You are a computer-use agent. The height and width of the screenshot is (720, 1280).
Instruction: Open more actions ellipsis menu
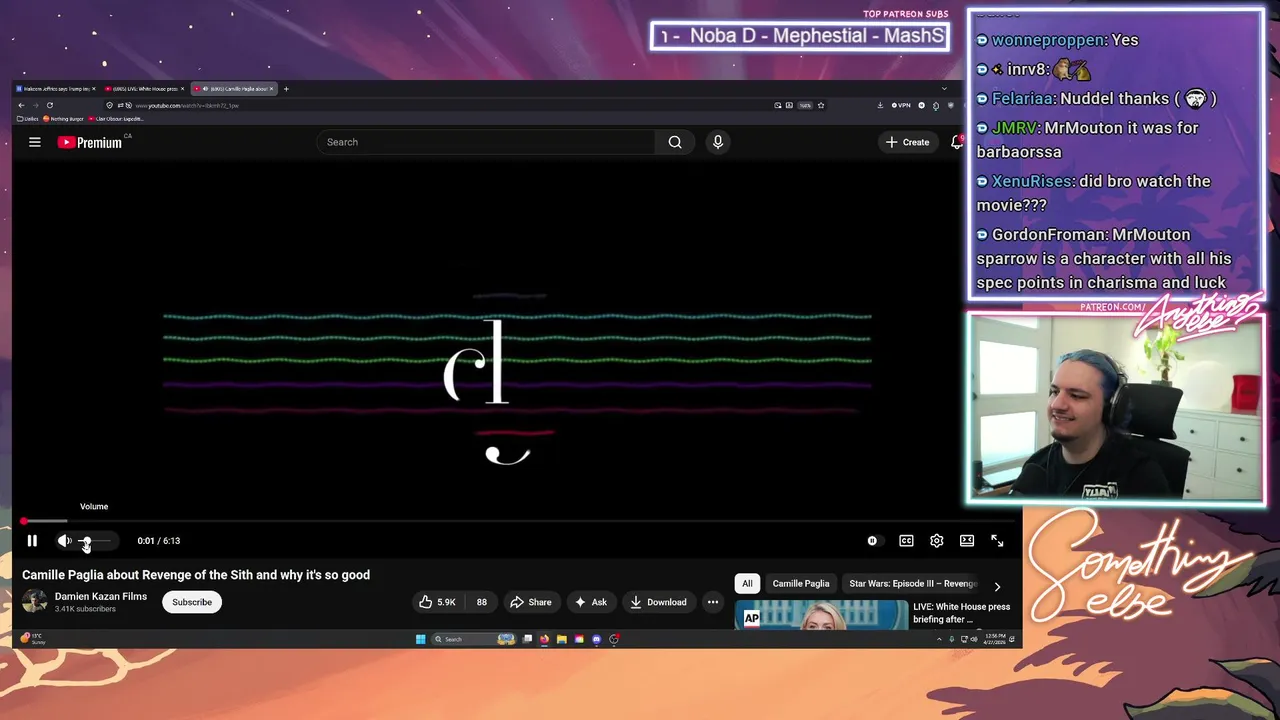(713, 602)
